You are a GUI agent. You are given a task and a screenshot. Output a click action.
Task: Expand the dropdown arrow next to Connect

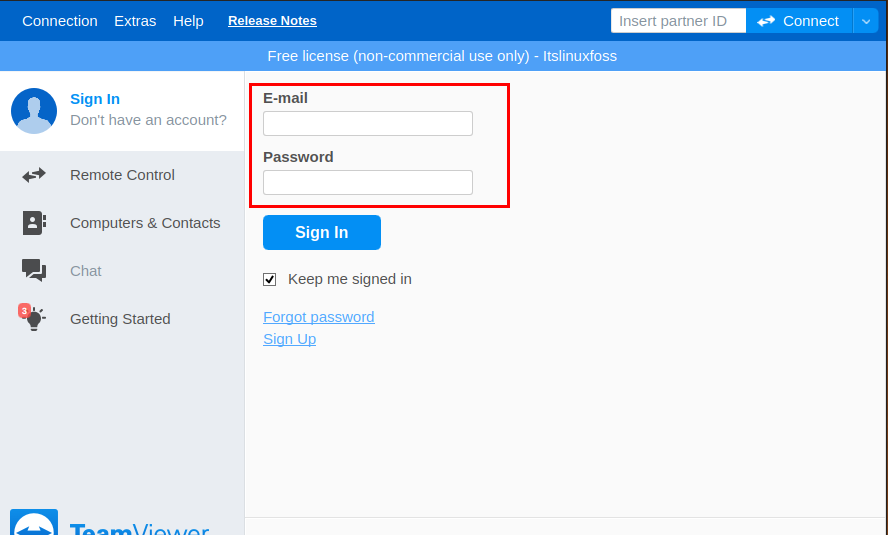[865, 21]
